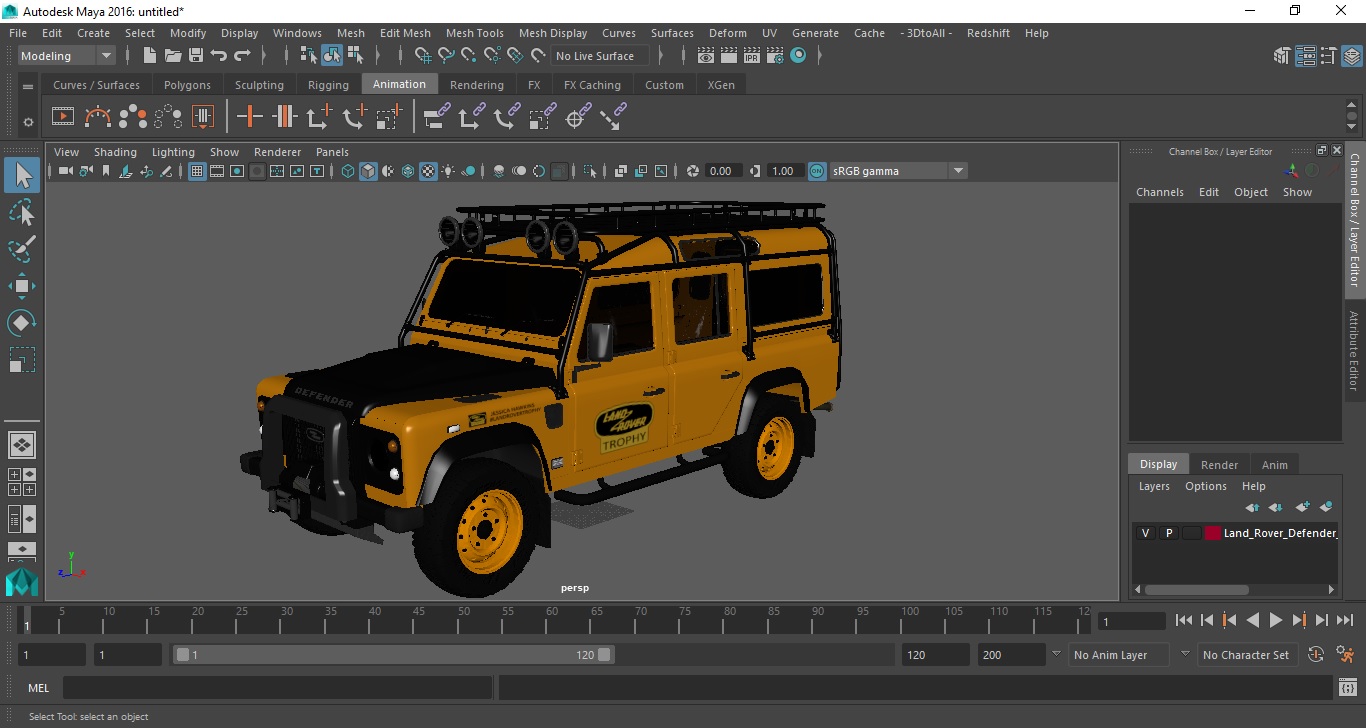The image size is (1366, 728).
Task: Switch to the Render layer tab
Action: pyautogui.click(x=1219, y=464)
